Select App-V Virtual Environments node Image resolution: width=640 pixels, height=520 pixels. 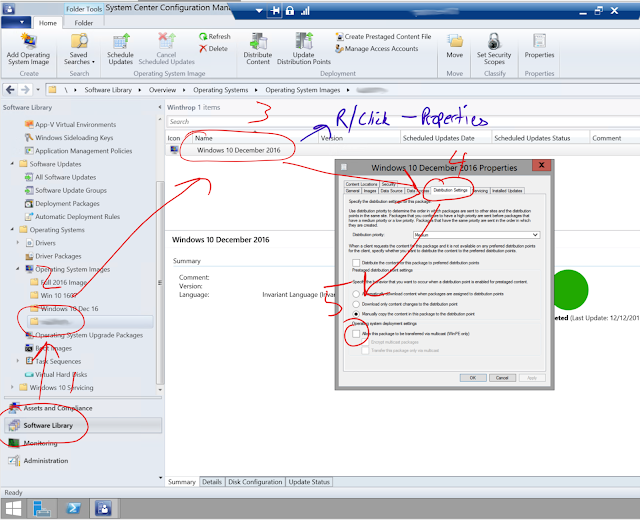tap(70, 124)
